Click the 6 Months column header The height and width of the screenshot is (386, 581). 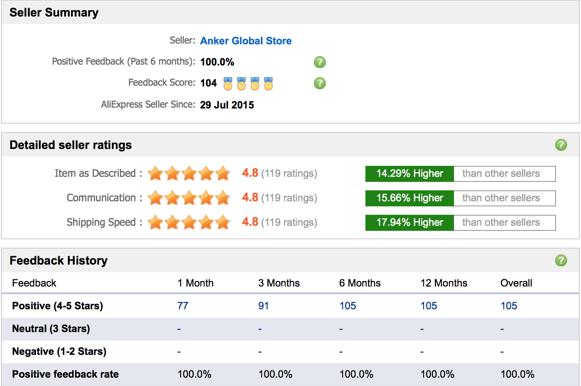(360, 283)
